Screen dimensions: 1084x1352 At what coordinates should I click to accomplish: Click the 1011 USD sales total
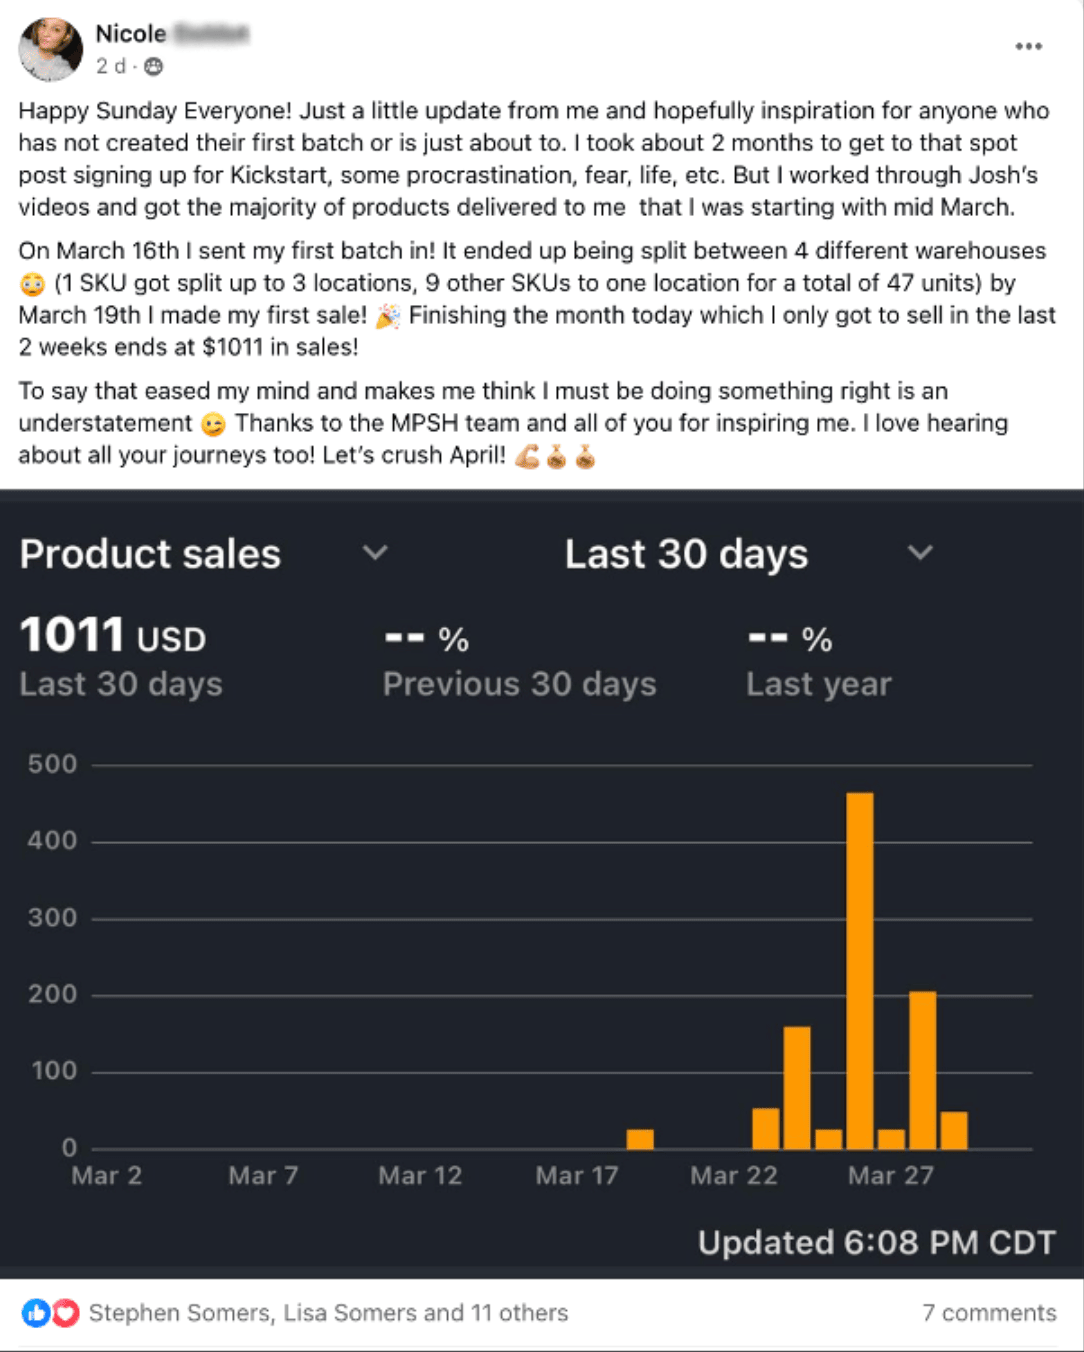(x=113, y=636)
